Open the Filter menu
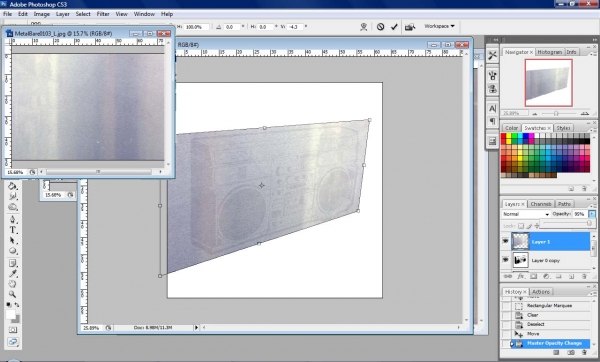The height and width of the screenshot is (362, 600). click(x=103, y=14)
